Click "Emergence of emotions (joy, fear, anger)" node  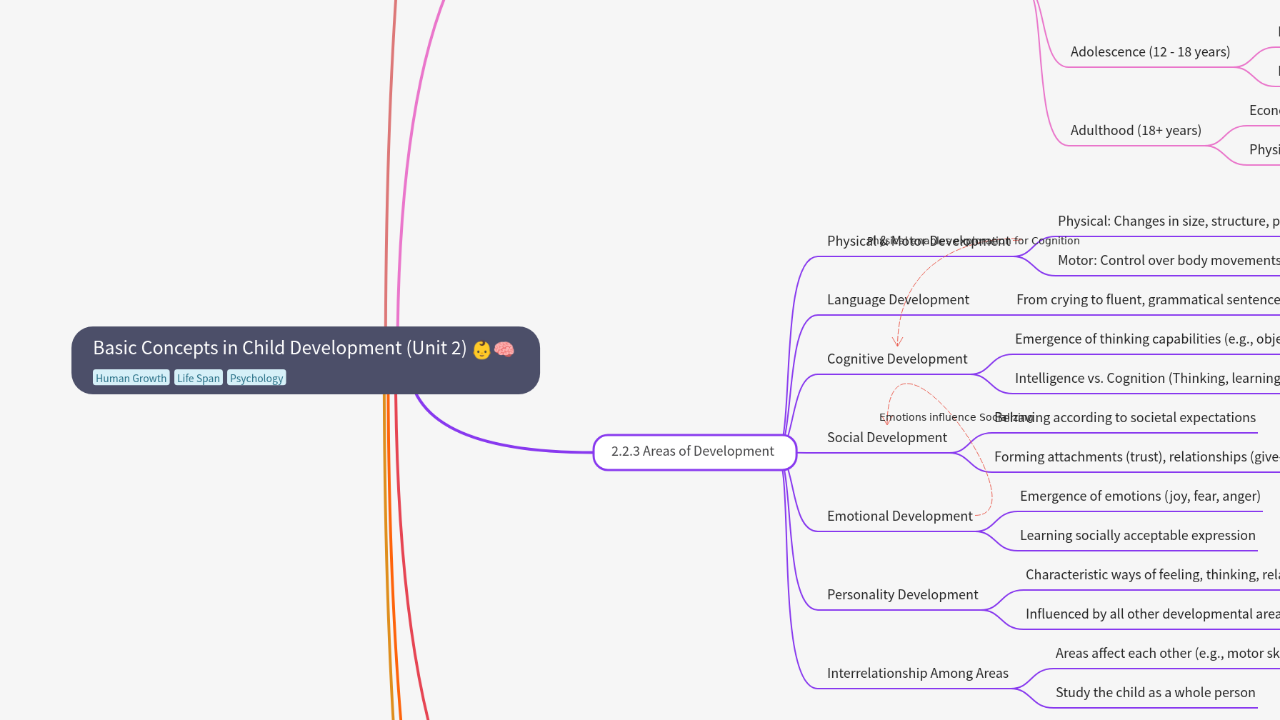1140,495
